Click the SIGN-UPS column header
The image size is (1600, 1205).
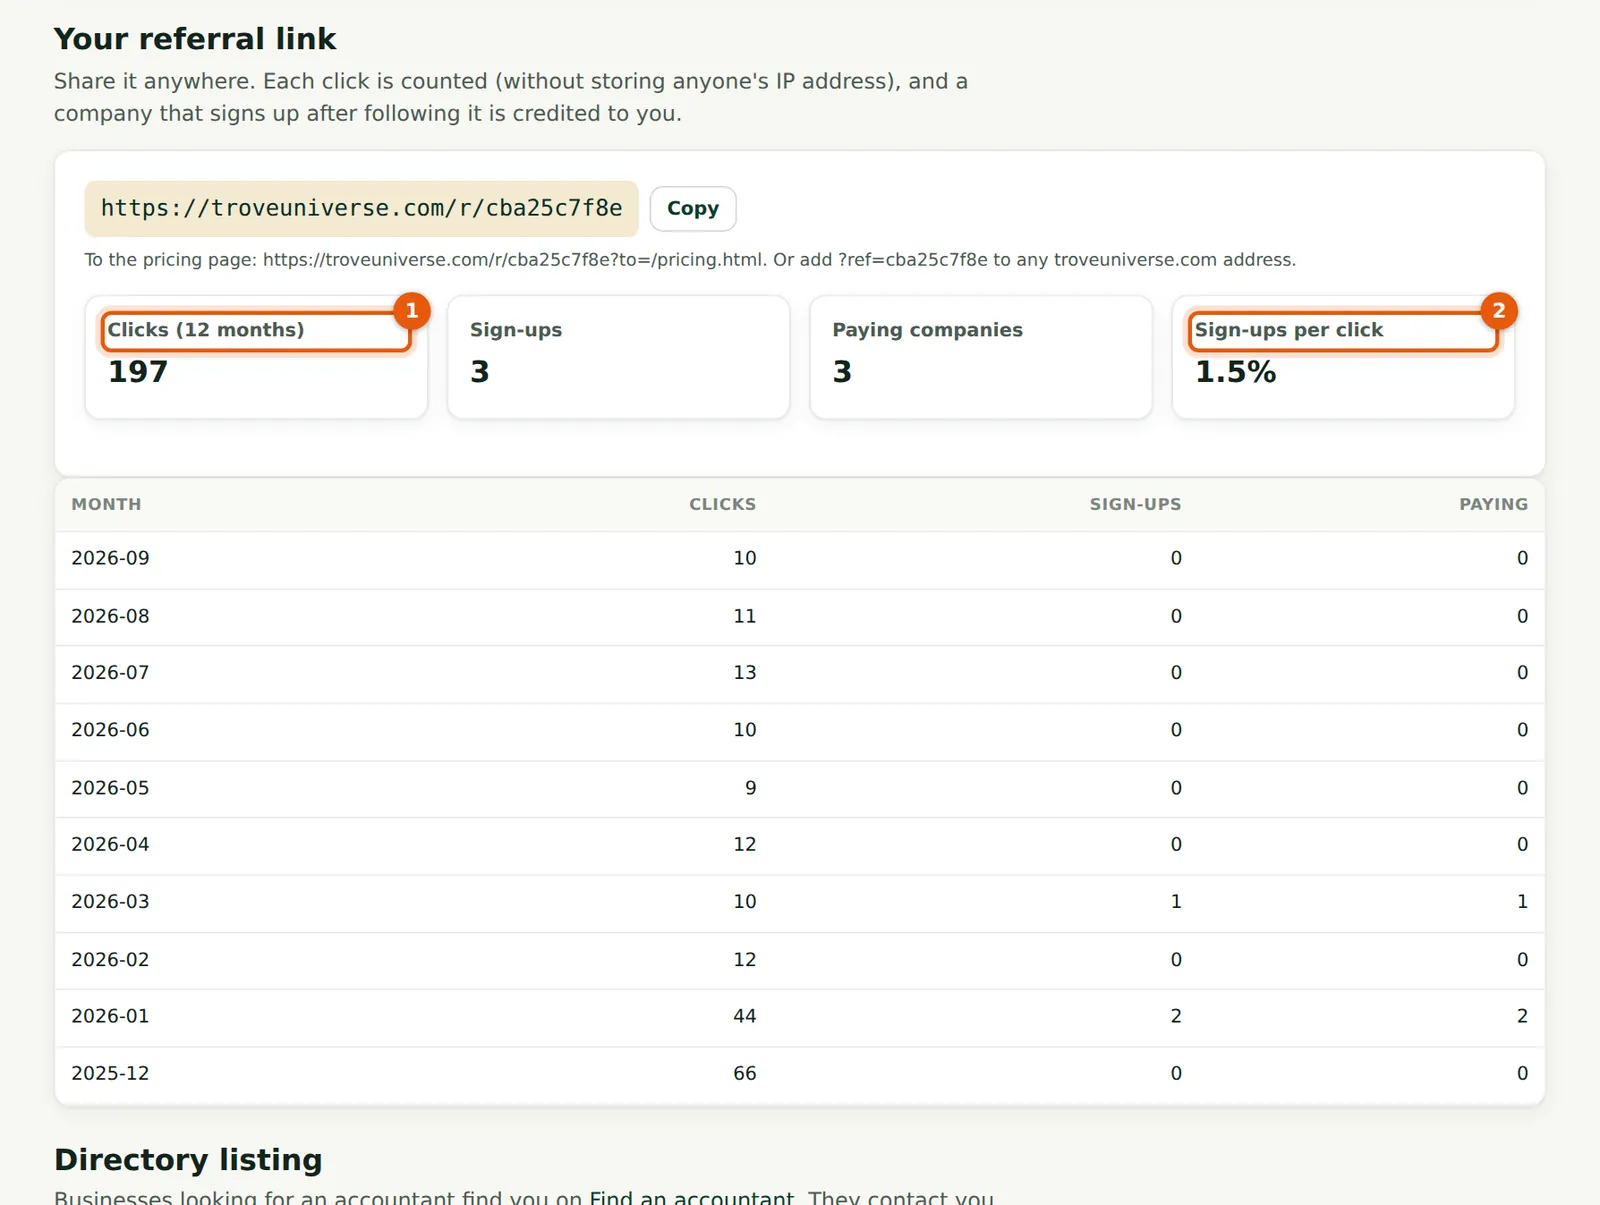(x=1135, y=504)
